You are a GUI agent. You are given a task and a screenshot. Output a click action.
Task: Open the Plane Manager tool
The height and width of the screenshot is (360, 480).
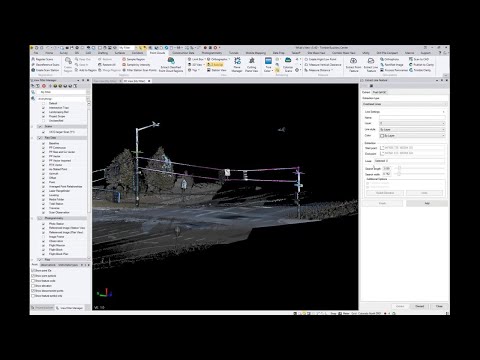(237, 65)
